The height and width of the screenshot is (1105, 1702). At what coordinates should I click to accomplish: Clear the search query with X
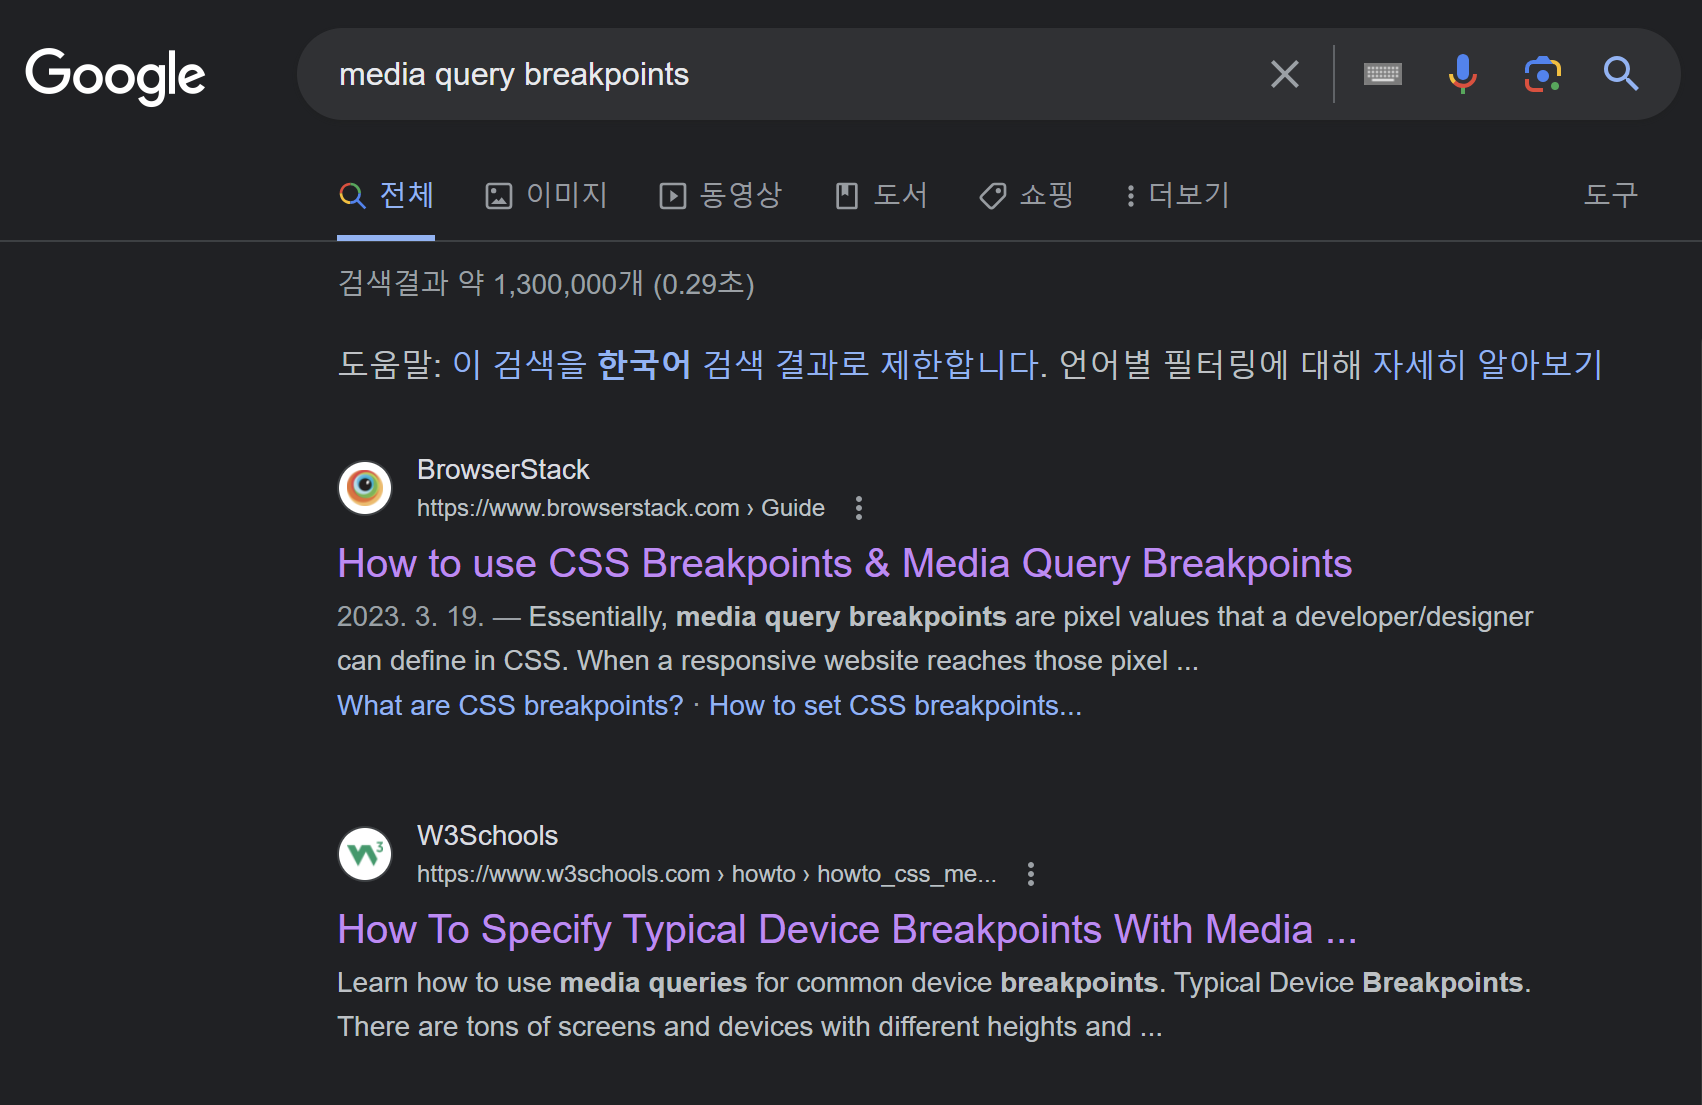pos(1285,74)
